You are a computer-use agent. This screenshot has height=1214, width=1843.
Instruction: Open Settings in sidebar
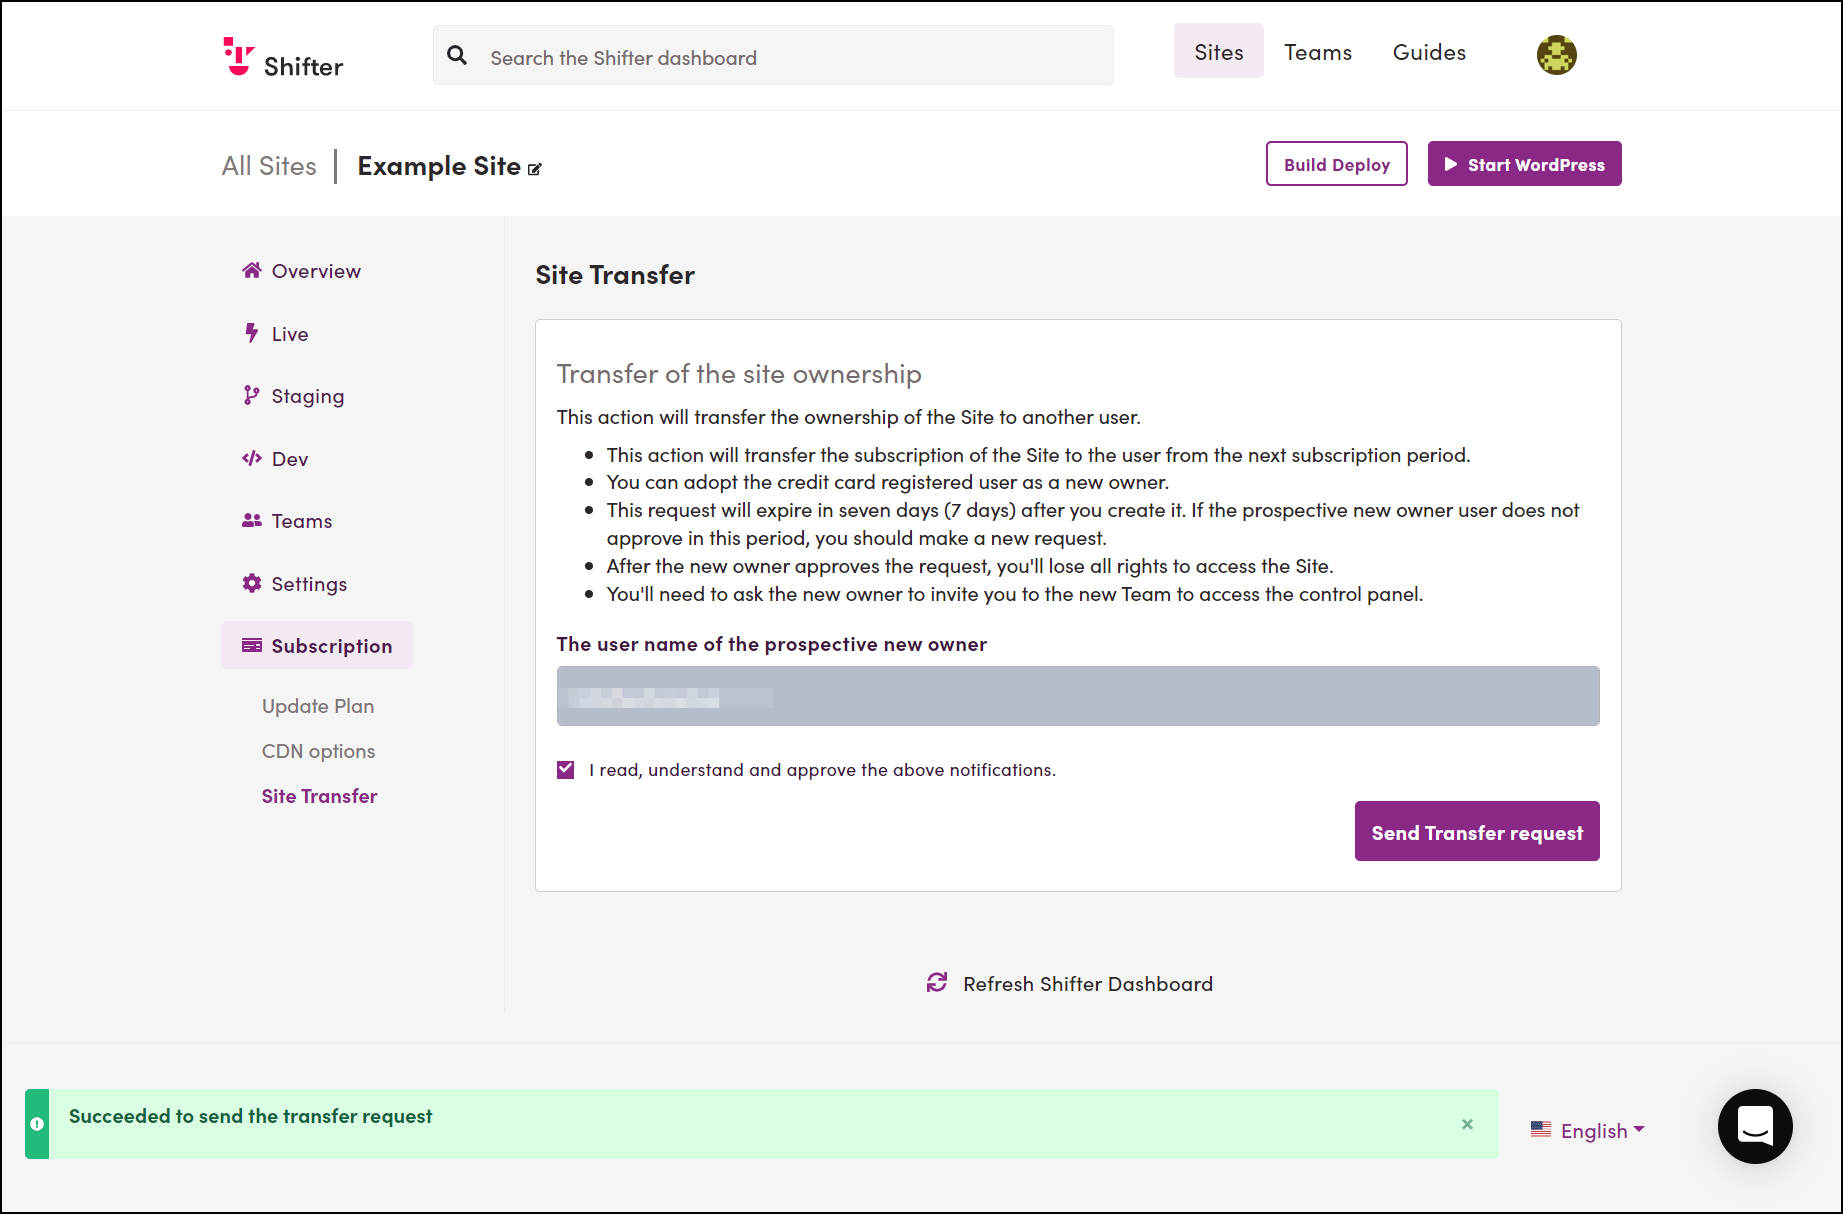[x=295, y=583]
